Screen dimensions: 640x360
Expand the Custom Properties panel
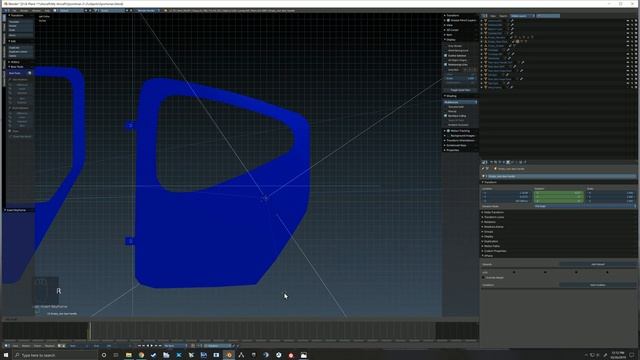click(494, 251)
